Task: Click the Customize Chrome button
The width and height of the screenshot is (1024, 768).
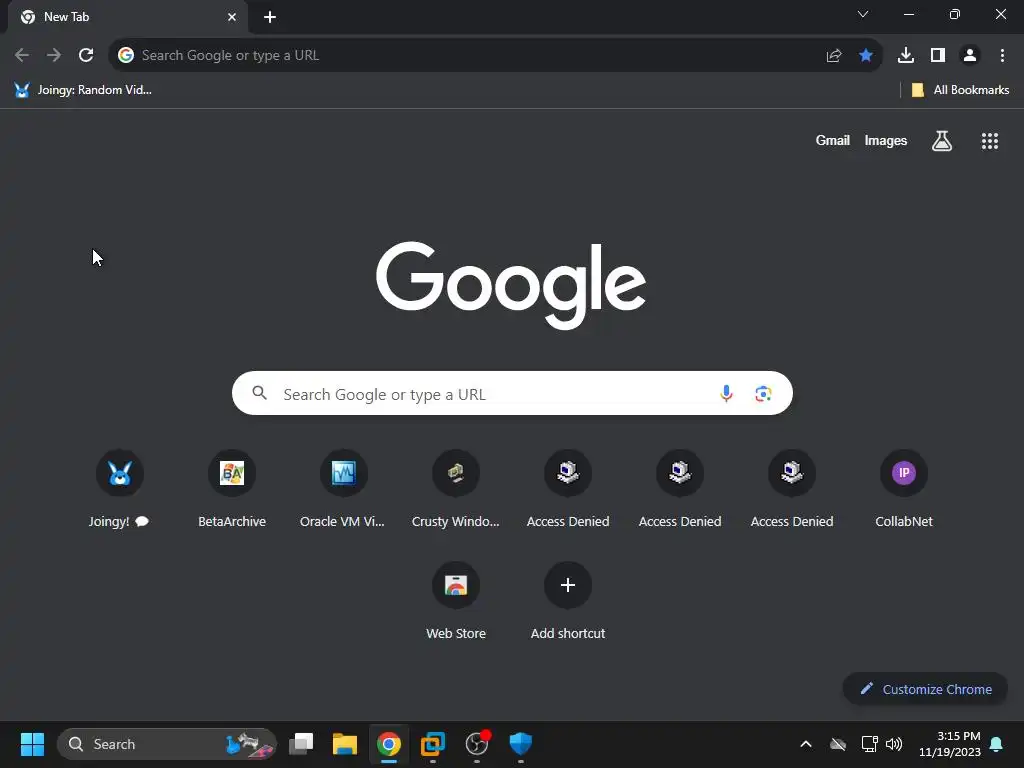Action: coord(925,689)
